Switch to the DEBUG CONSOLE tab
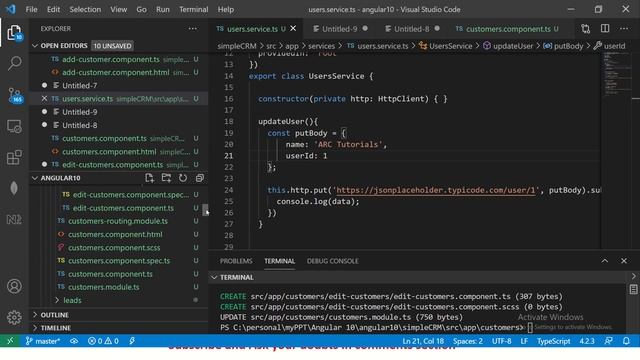Screen dimensions: 640x360 click(x=333, y=261)
